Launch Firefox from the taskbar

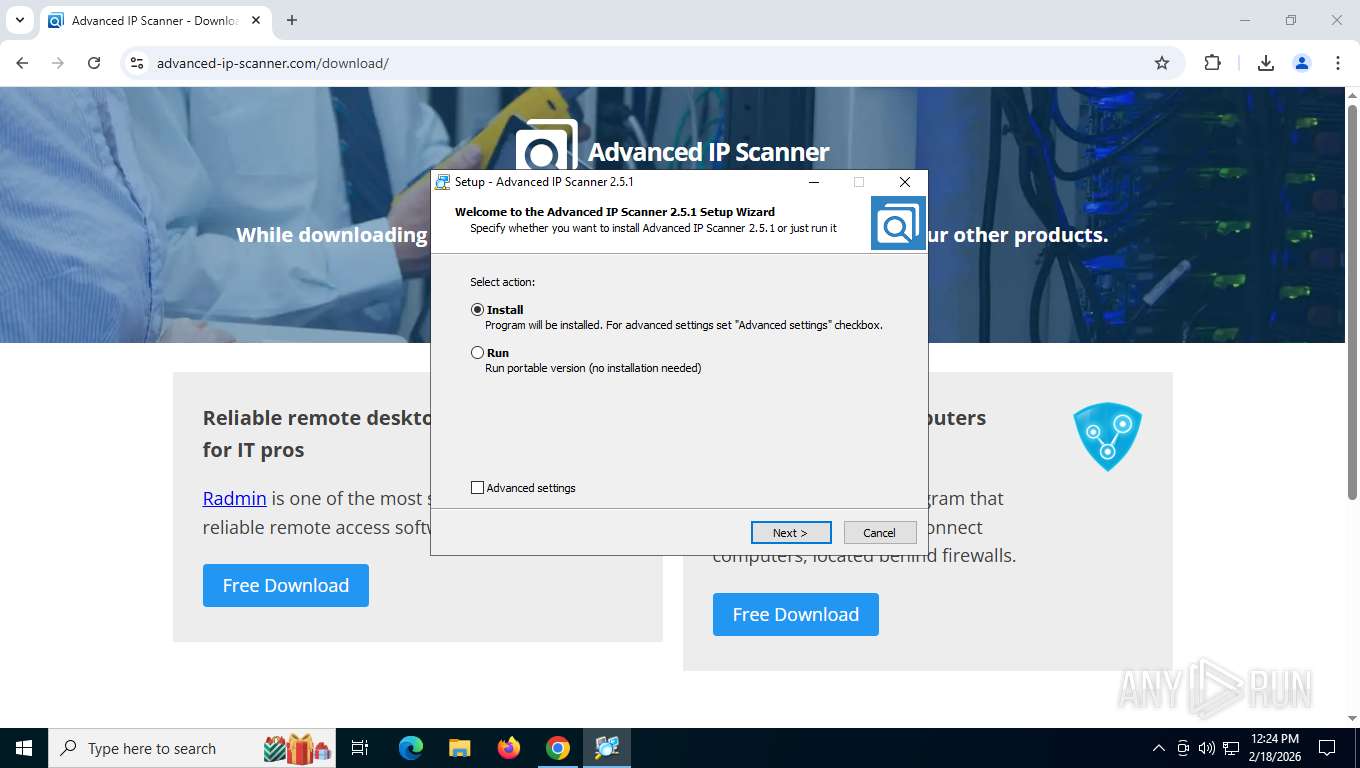[x=509, y=748]
